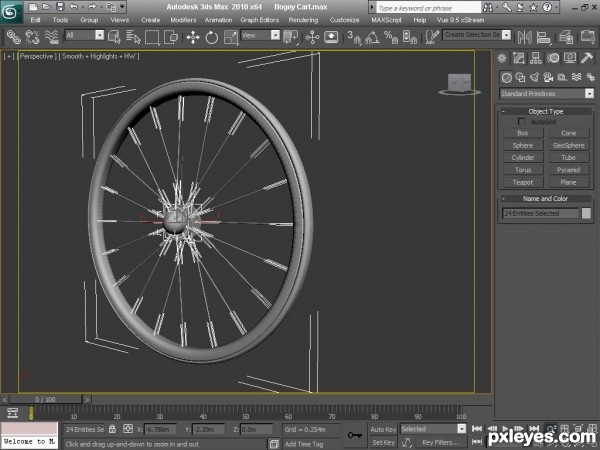Create a Teapot primitive

[523, 183]
